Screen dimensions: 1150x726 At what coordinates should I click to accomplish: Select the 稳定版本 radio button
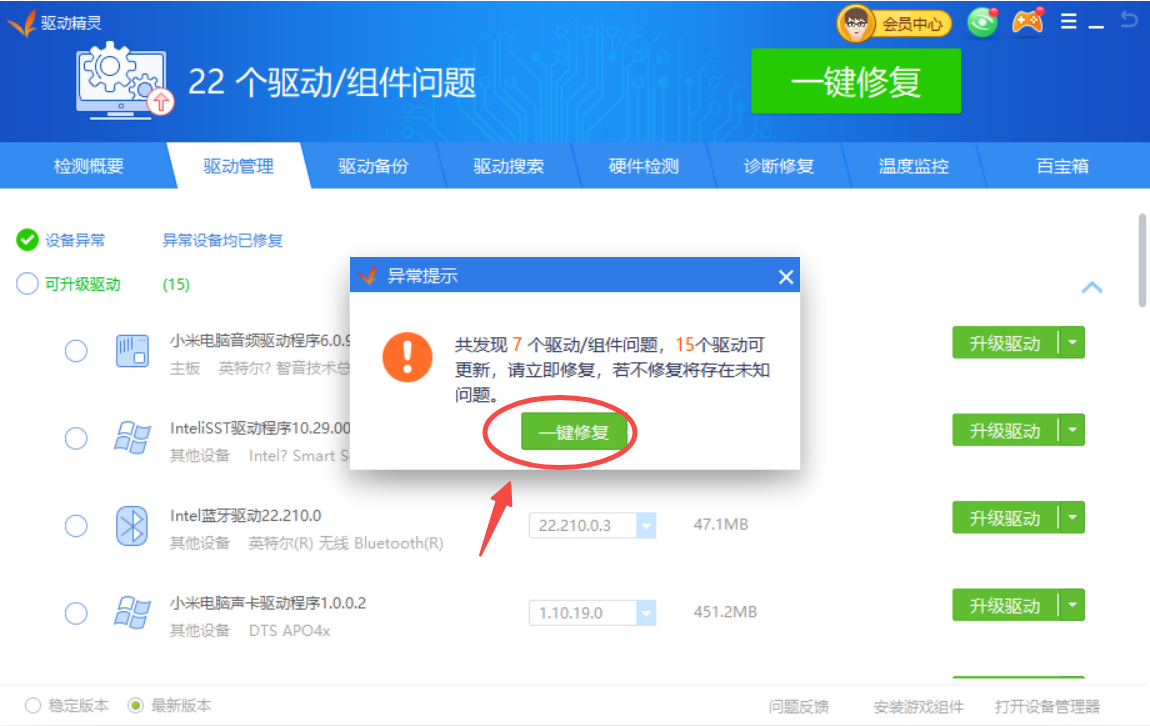coord(34,706)
